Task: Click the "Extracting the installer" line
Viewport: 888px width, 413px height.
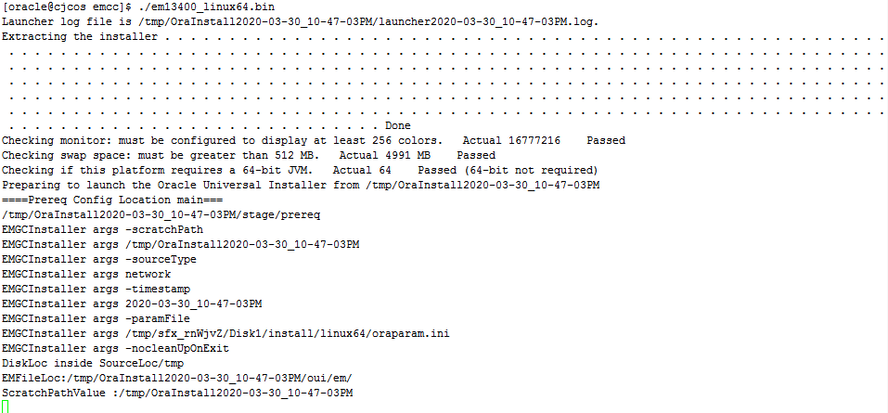Action: pyautogui.click(x=79, y=37)
